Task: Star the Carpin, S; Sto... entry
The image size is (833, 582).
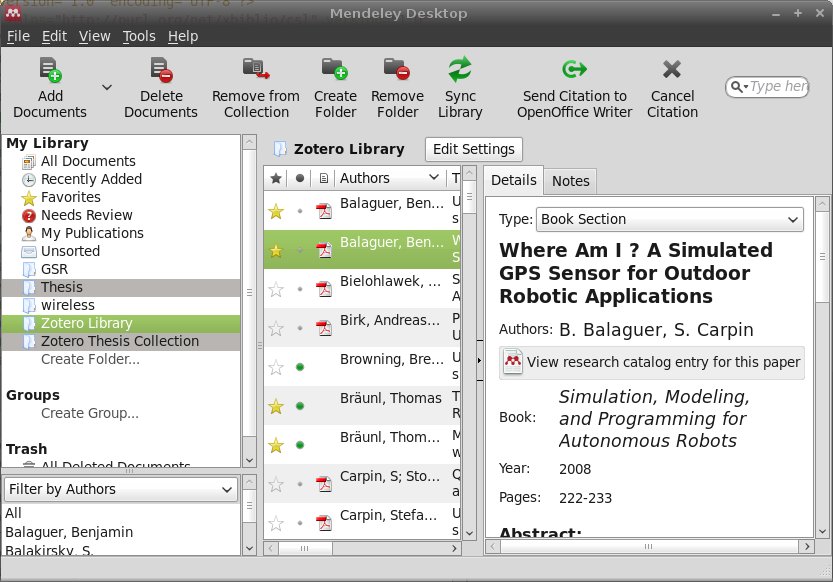Action: tap(276, 484)
